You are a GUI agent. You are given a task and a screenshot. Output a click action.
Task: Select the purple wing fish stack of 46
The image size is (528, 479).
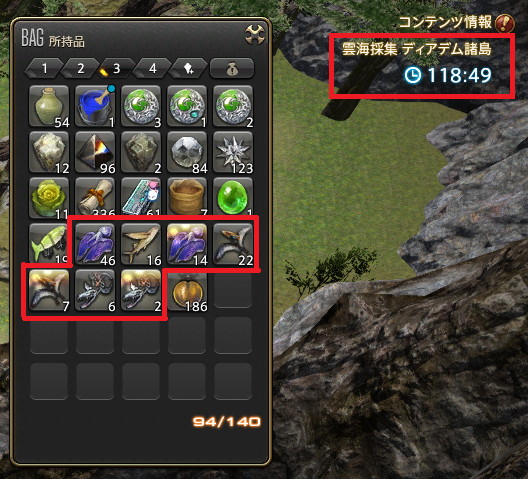click(x=95, y=244)
